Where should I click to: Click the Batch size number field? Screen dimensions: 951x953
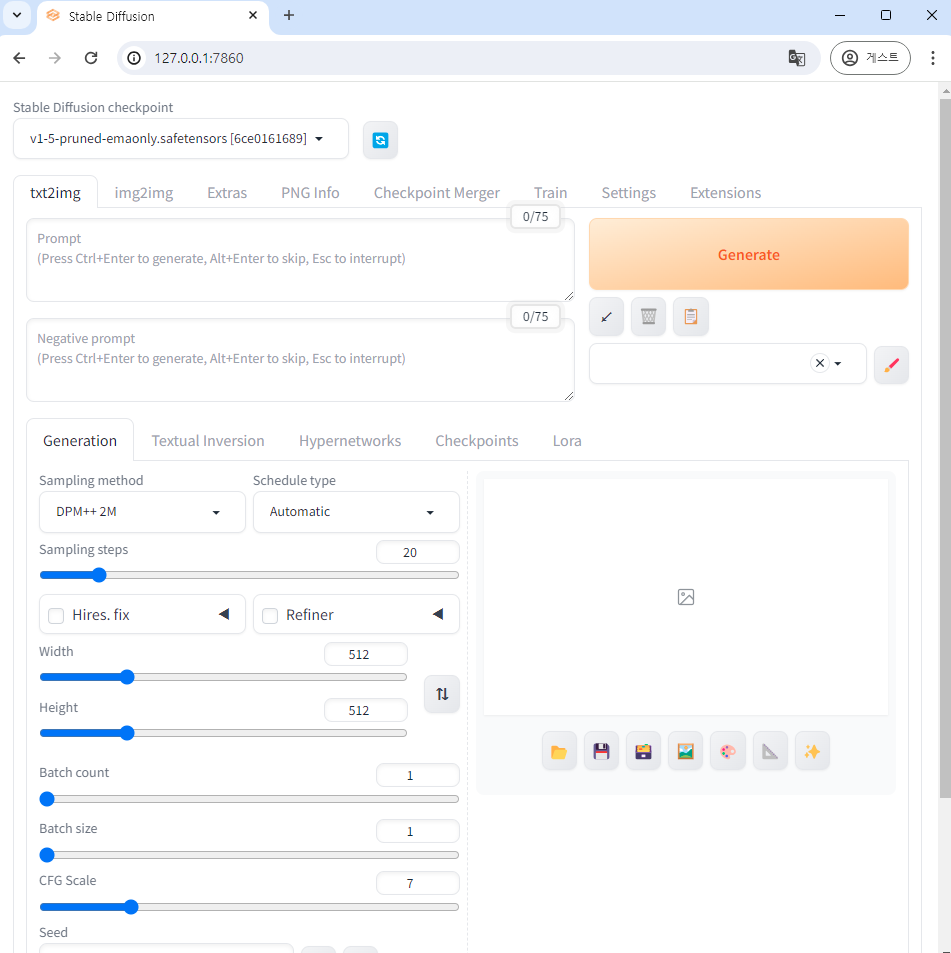pyautogui.click(x=417, y=831)
